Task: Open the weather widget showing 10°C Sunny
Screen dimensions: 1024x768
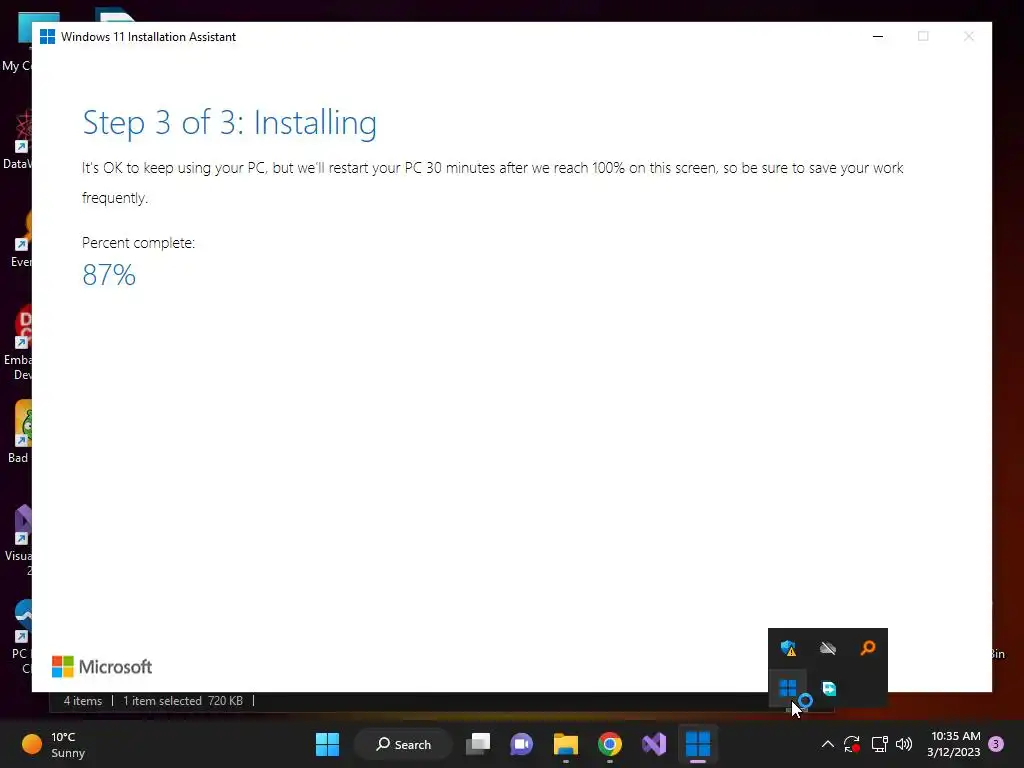Action: click(x=54, y=744)
